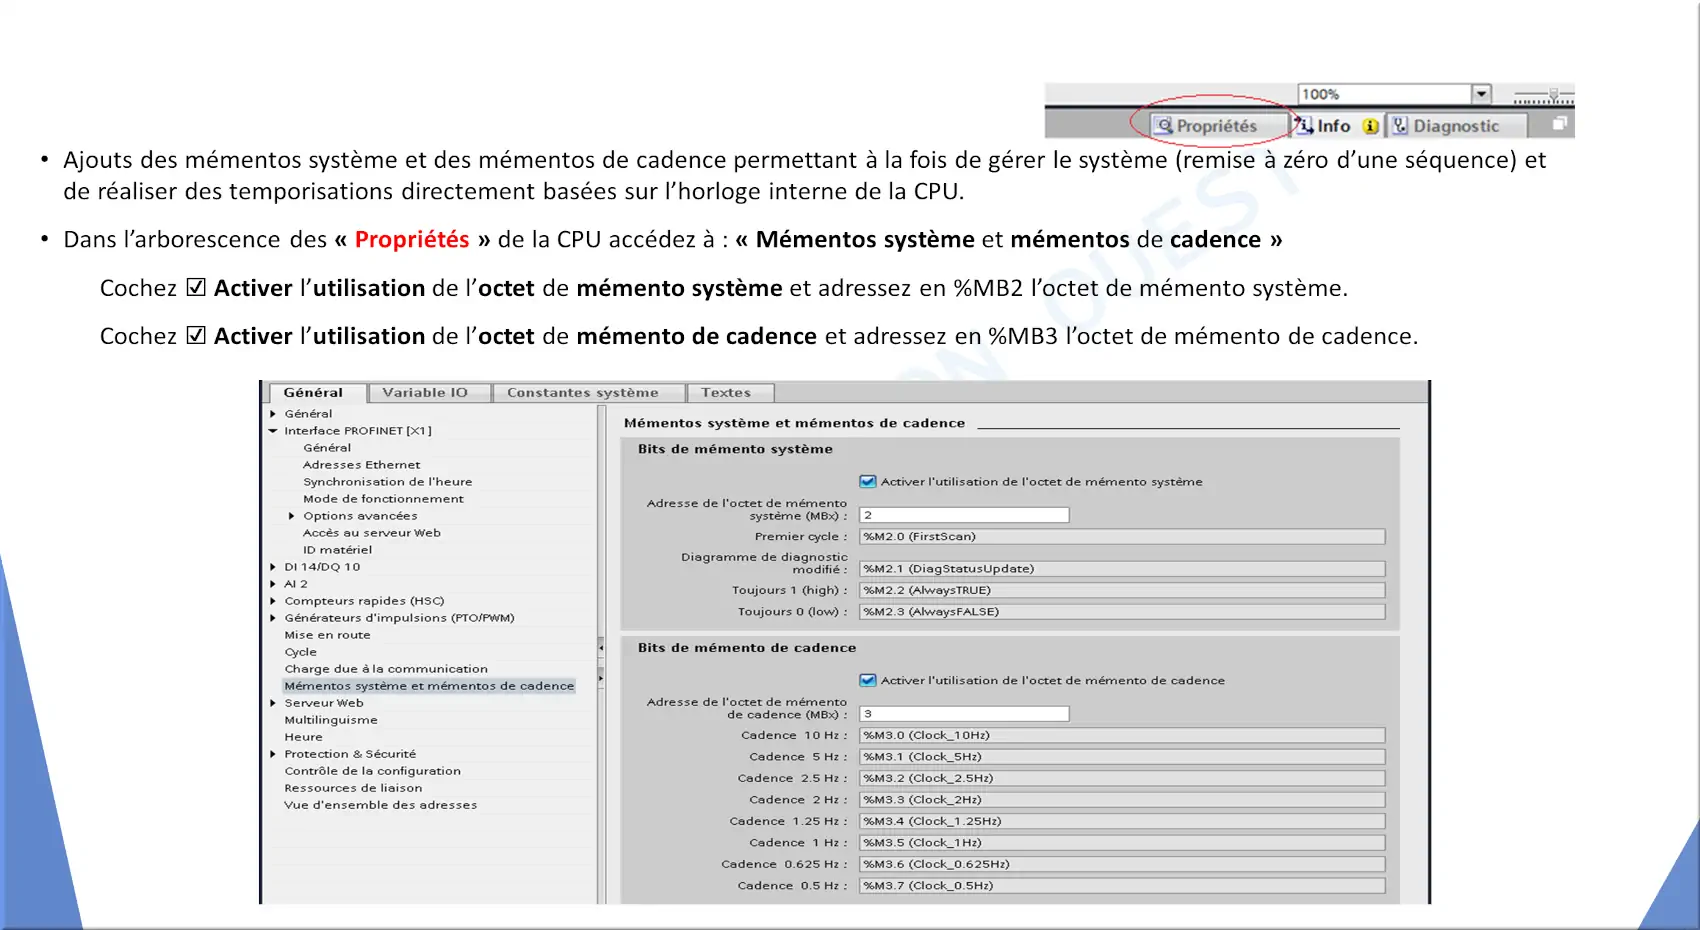Viewport: 1700px width, 930px height.
Task: Select Mise en route in the tree
Action: tap(327, 635)
